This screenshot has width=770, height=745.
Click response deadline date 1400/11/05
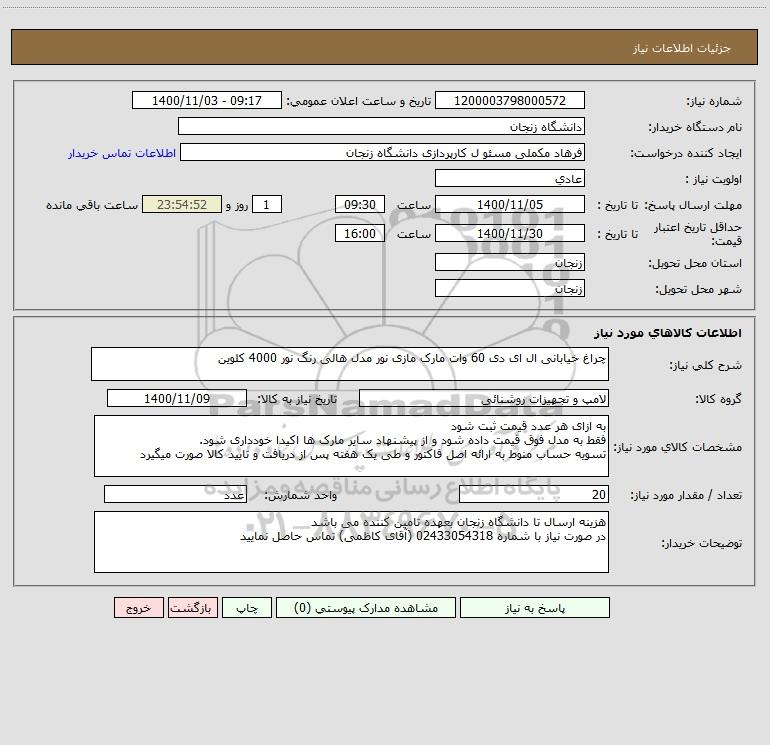[510, 204]
